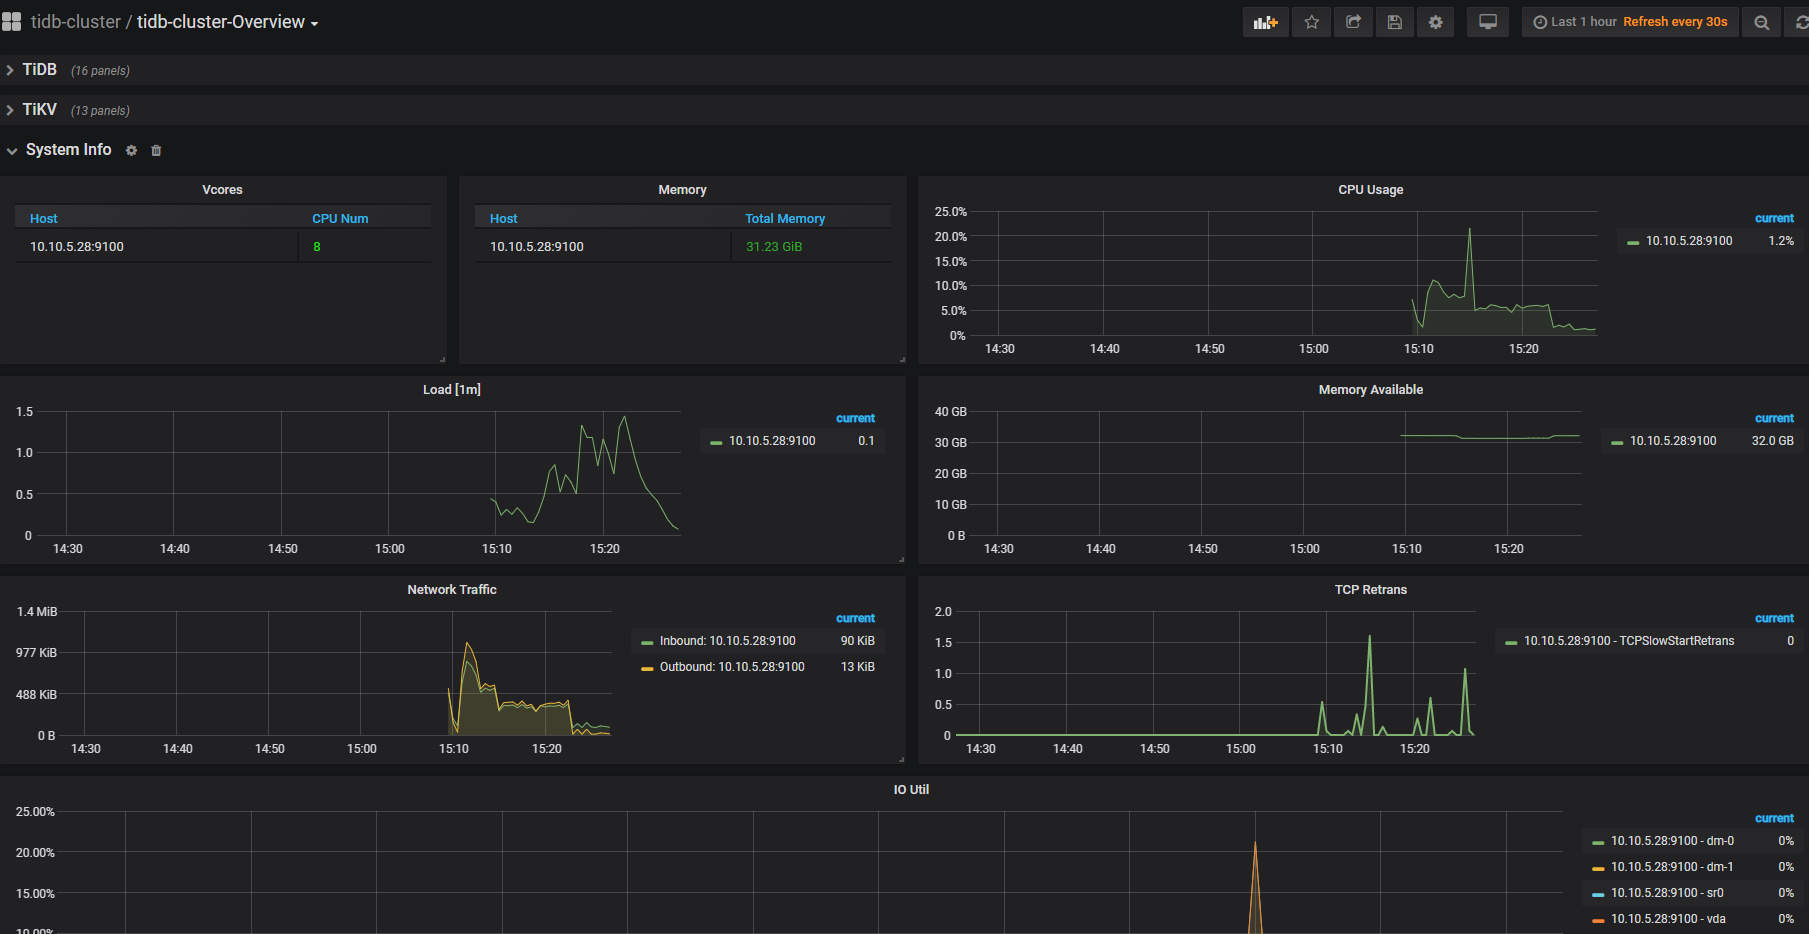
Task: Sort Memory table by Total Memory
Action: click(784, 218)
